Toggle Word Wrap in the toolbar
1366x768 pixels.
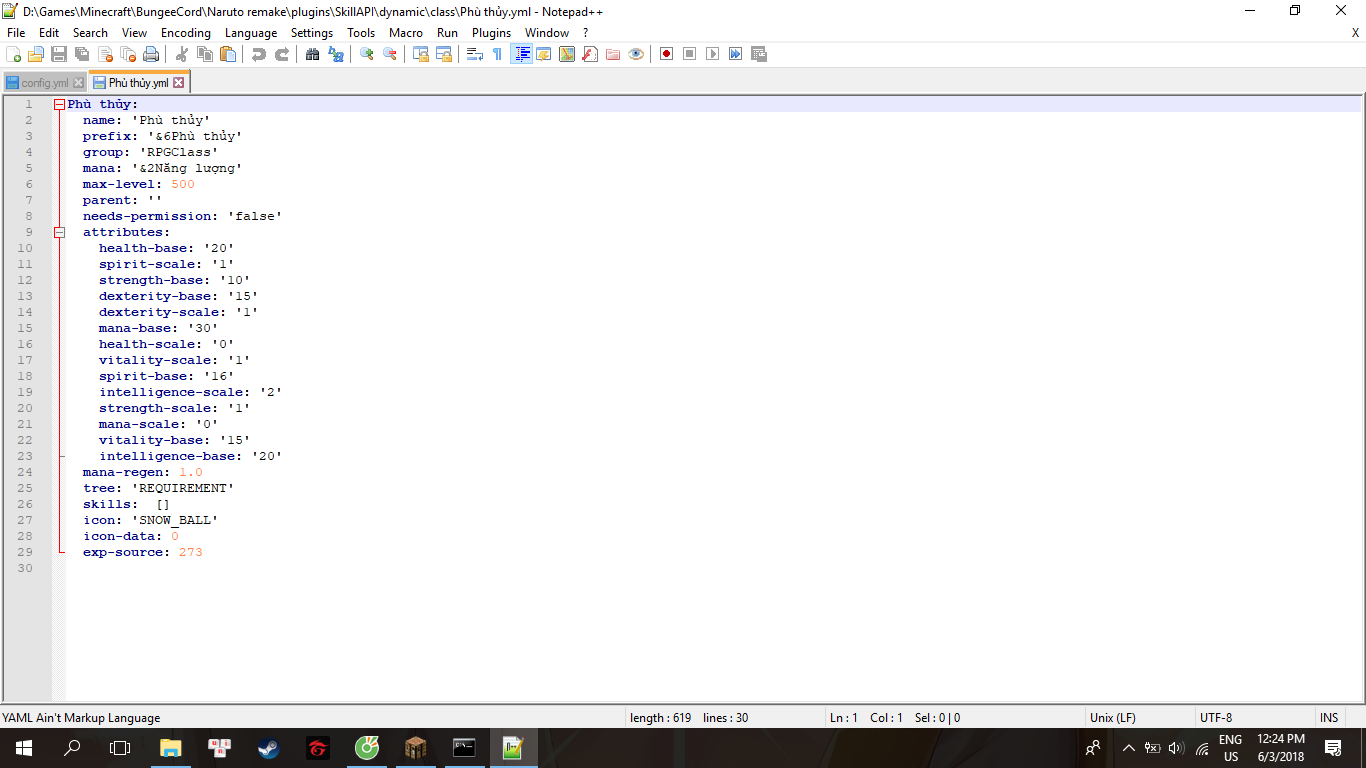475,54
